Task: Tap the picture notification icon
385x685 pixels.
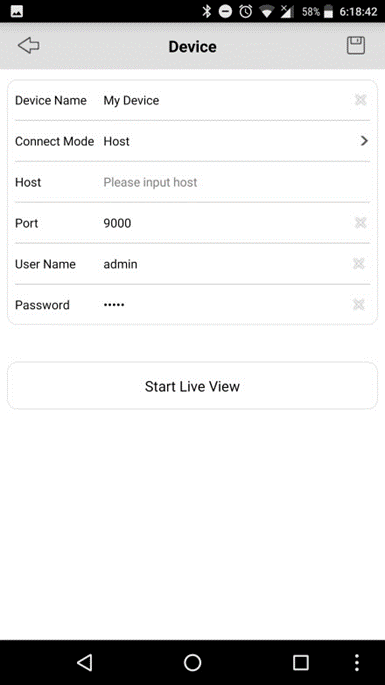Action: pos(17,12)
